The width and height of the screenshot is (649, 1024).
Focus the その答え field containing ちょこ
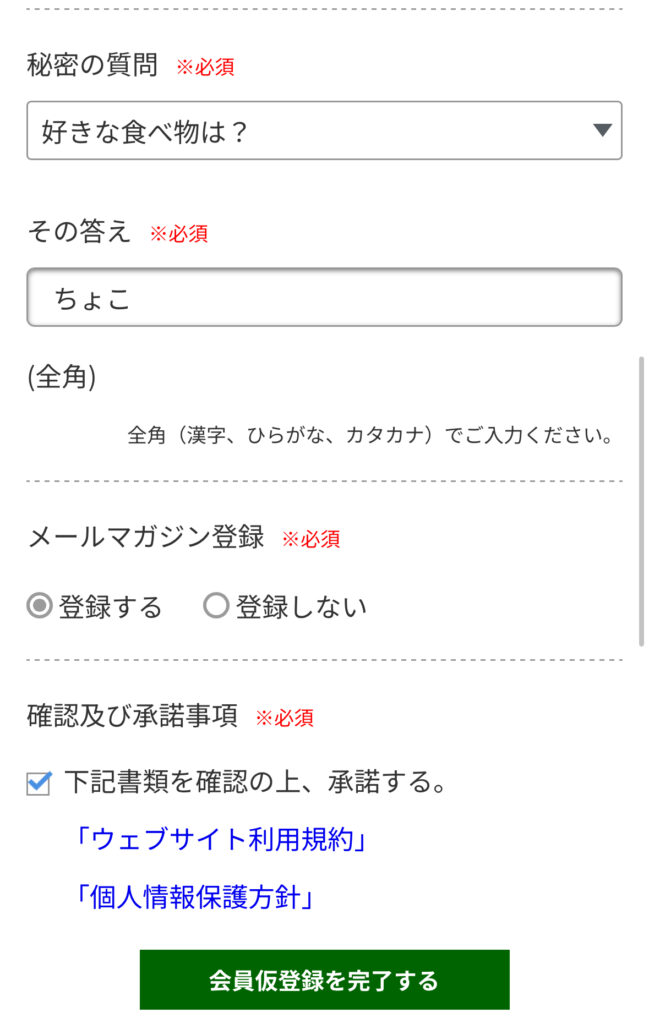(324, 297)
